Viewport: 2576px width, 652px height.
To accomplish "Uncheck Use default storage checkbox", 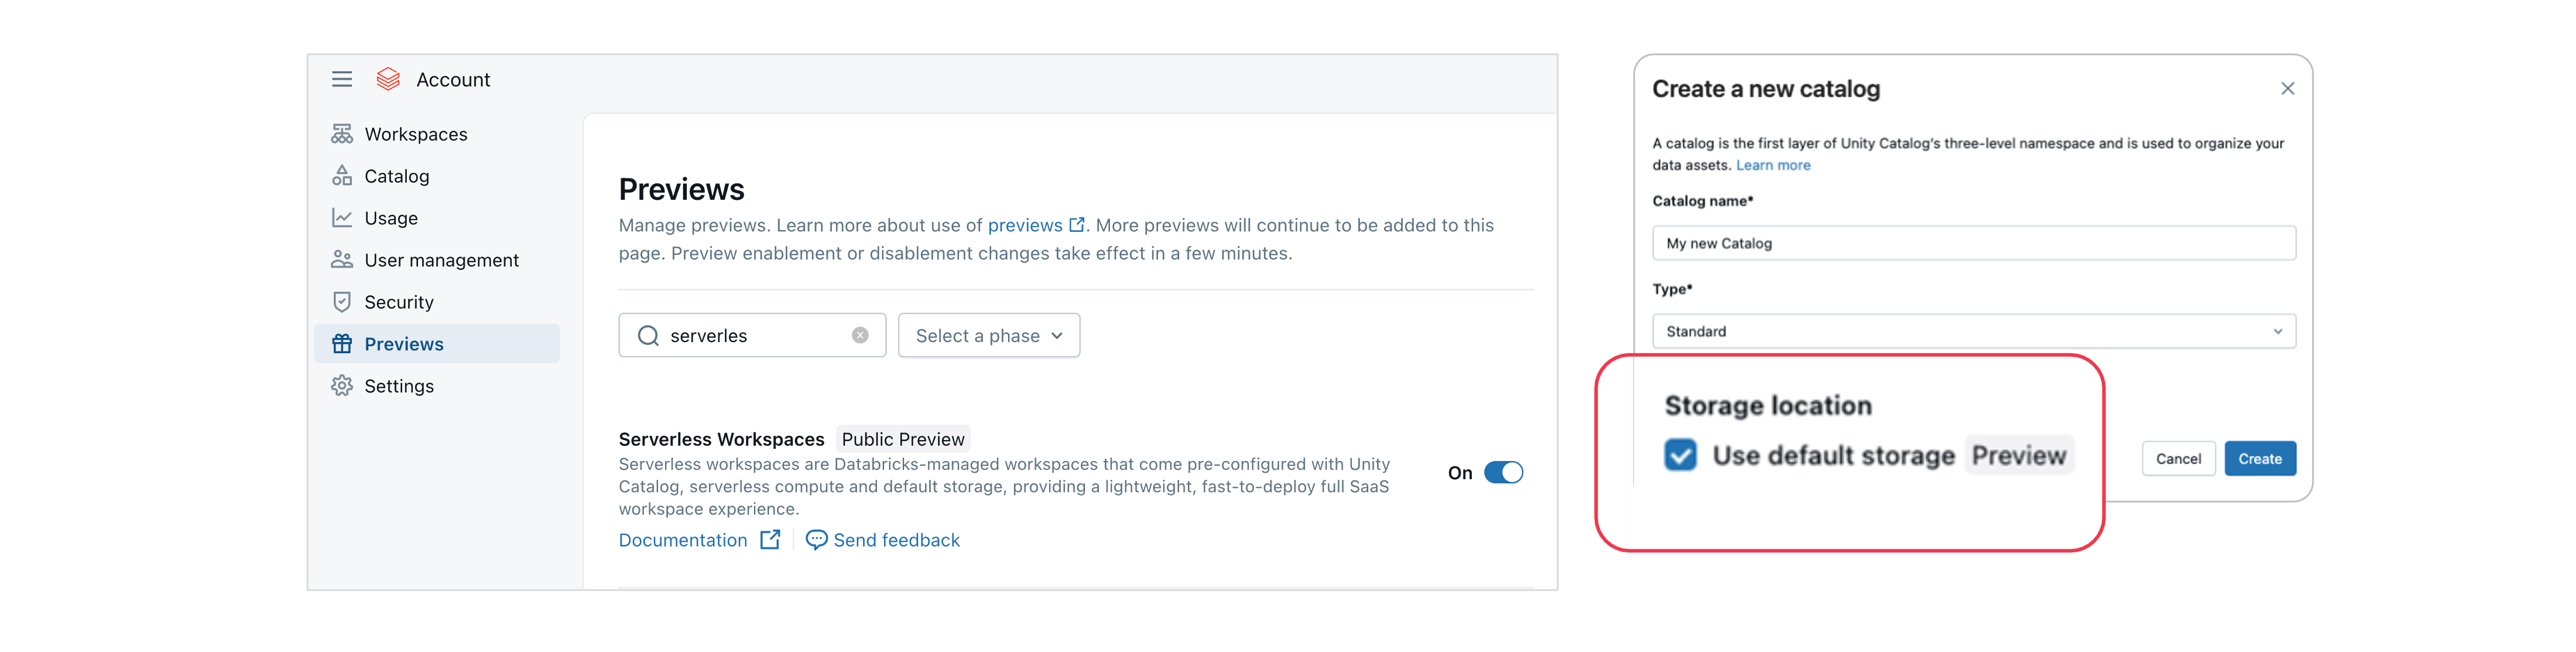I will 1680,455.
